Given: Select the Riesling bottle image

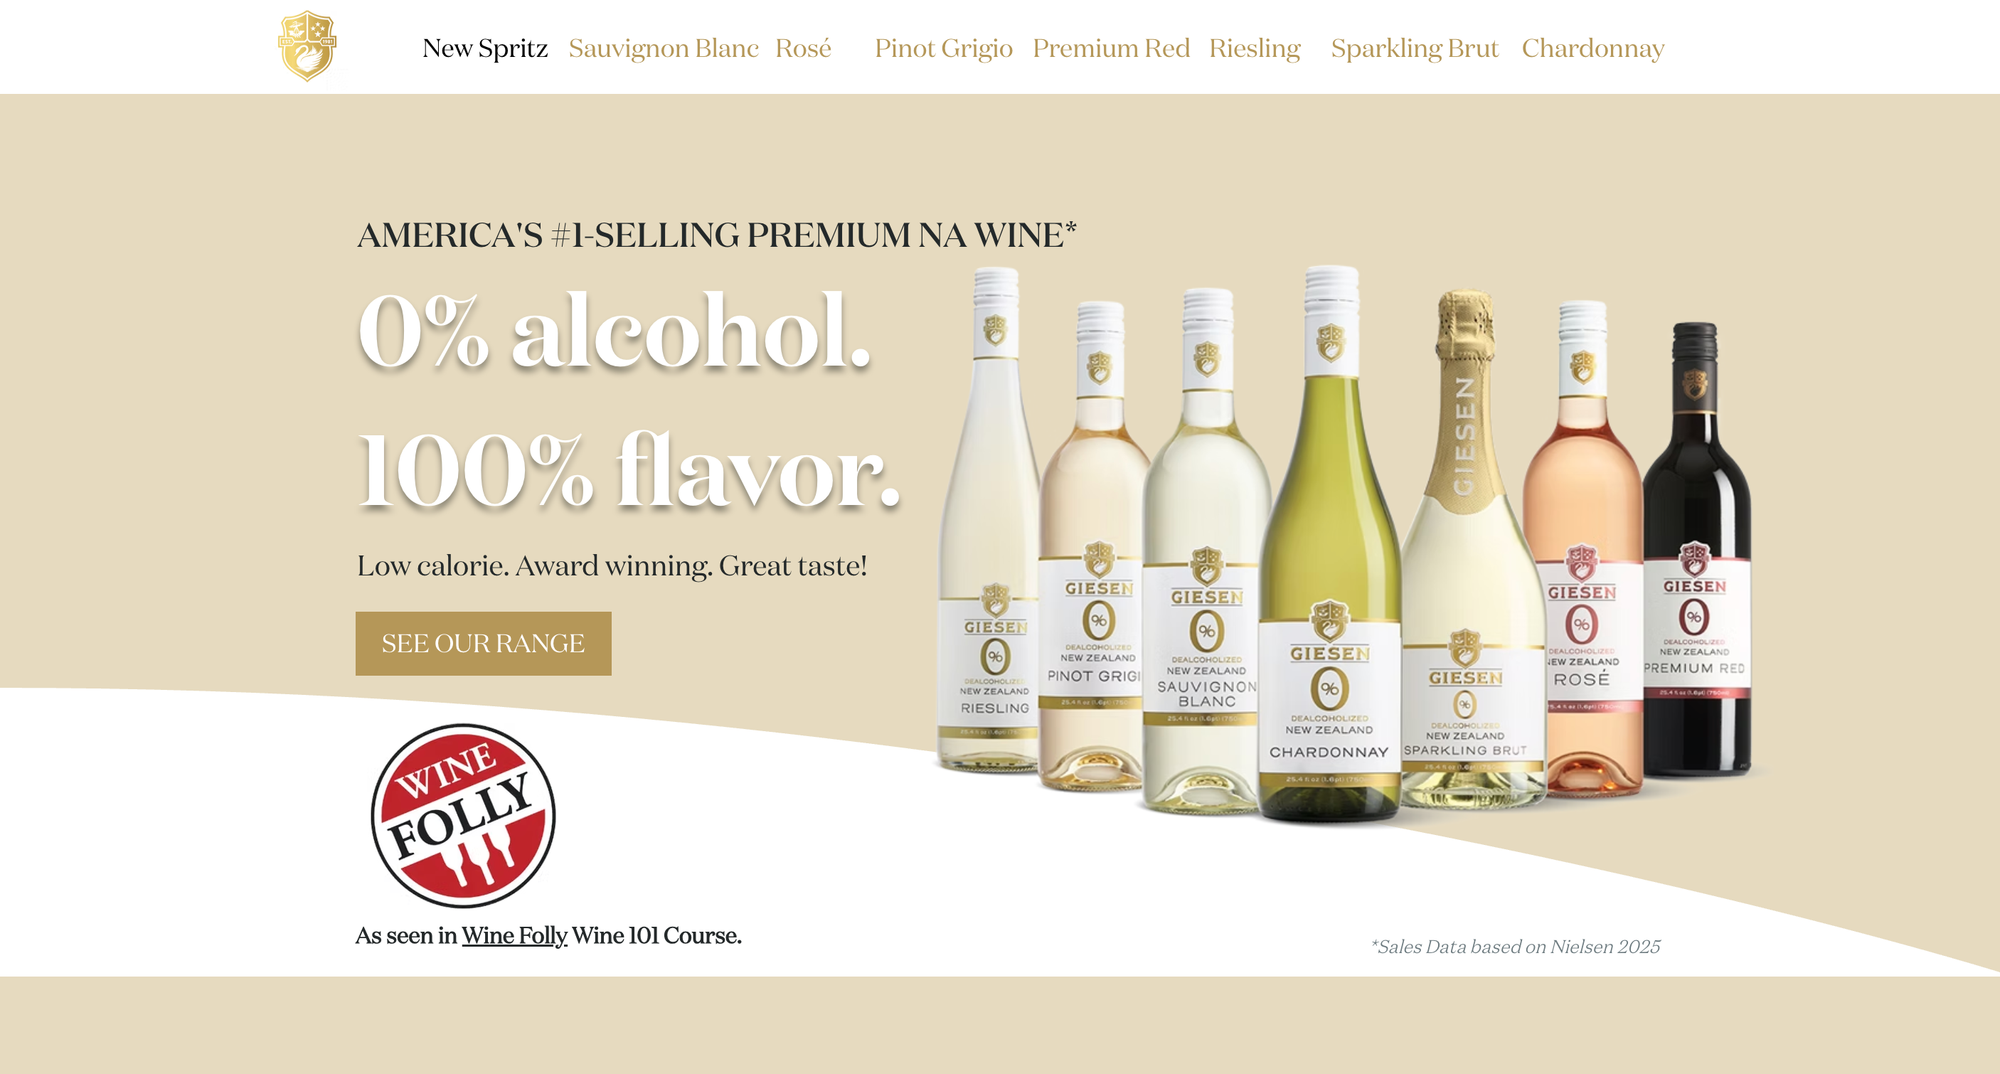Looking at the screenshot, I should point(990,520).
